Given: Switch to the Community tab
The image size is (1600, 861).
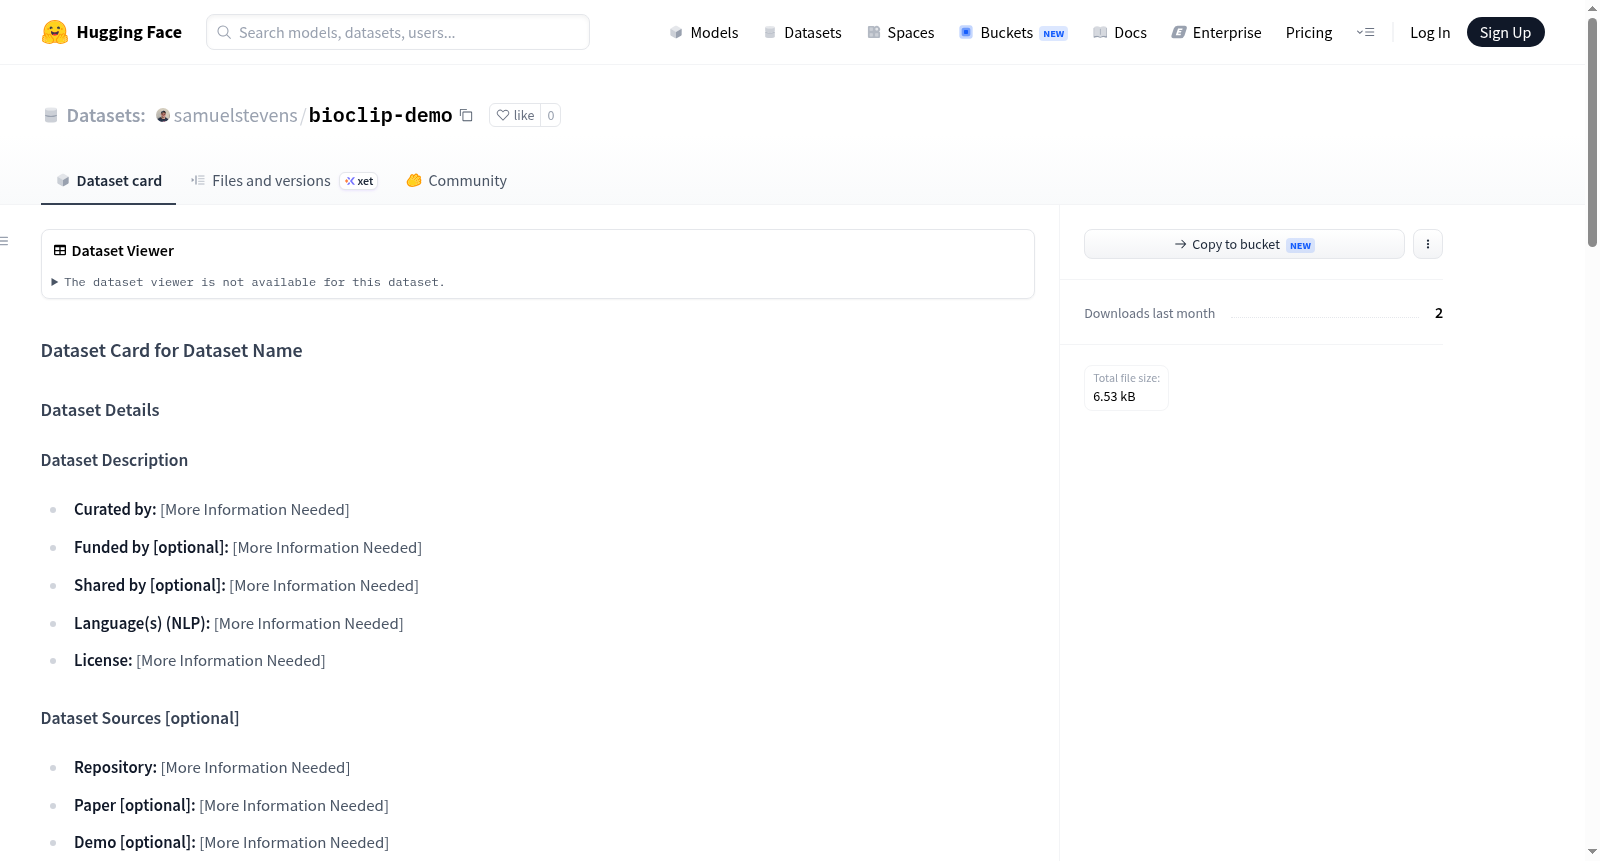Looking at the screenshot, I should click(456, 180).
